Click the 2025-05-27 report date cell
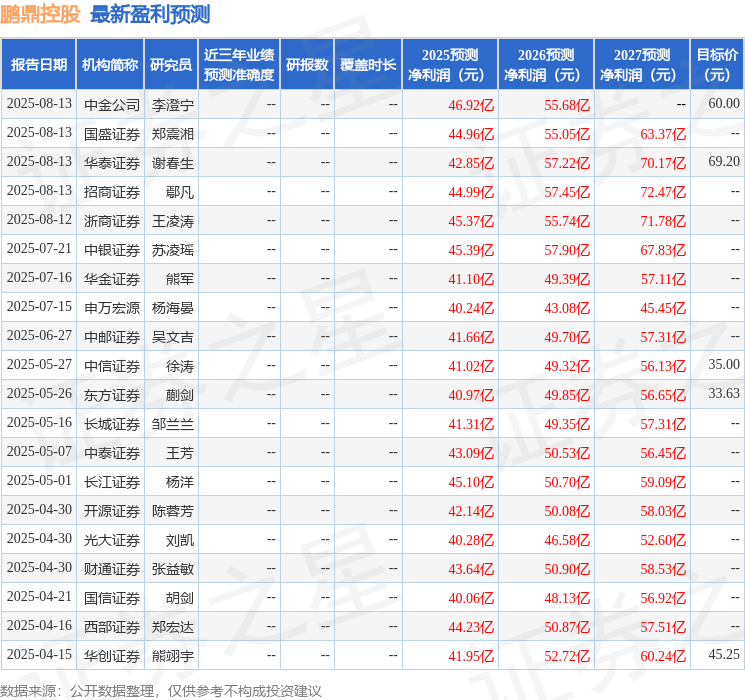The width and height of the screenshot is (745, 700). 39,364
